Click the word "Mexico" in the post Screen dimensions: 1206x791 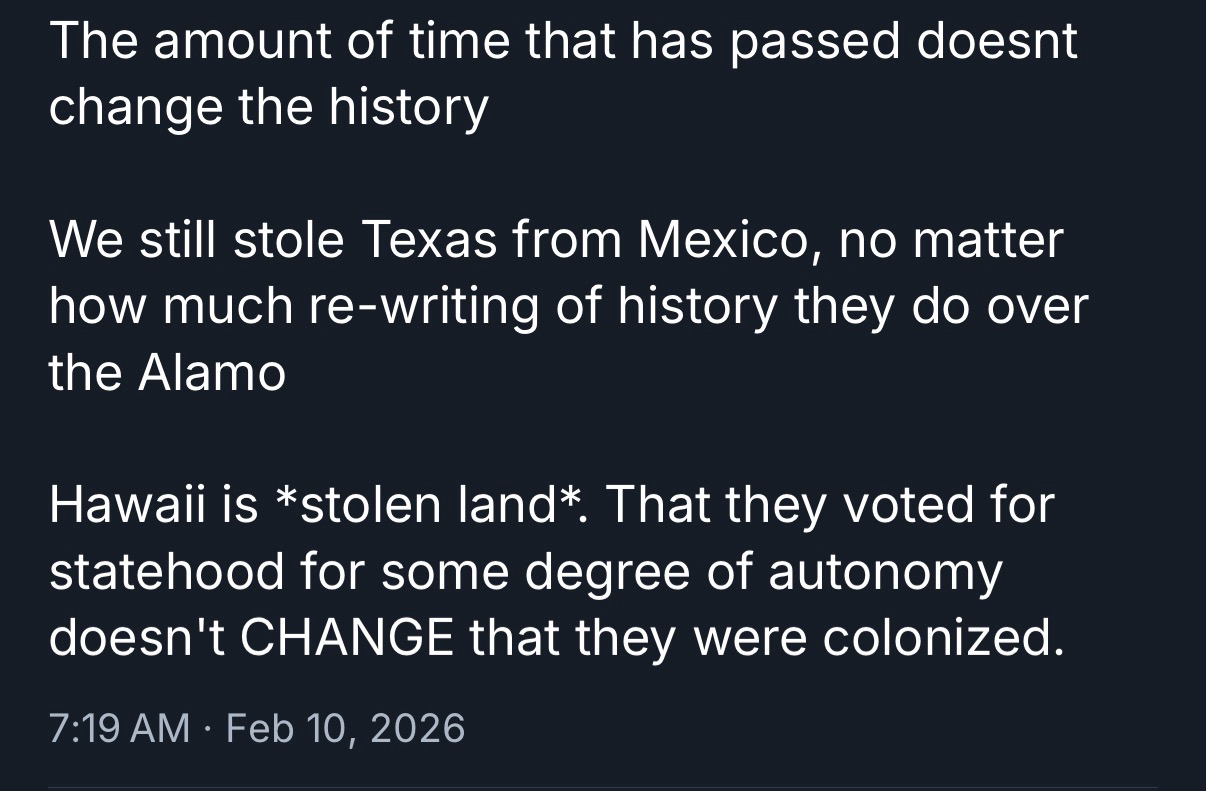coord(718,241)
